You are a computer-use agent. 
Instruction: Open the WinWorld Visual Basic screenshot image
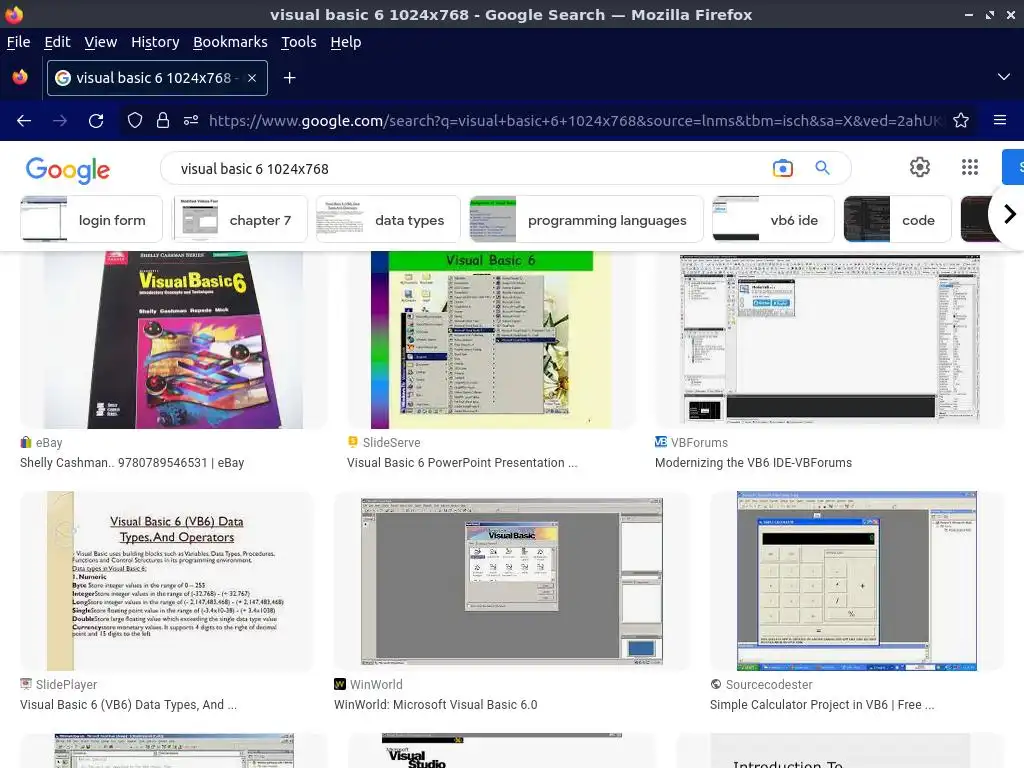512,581
